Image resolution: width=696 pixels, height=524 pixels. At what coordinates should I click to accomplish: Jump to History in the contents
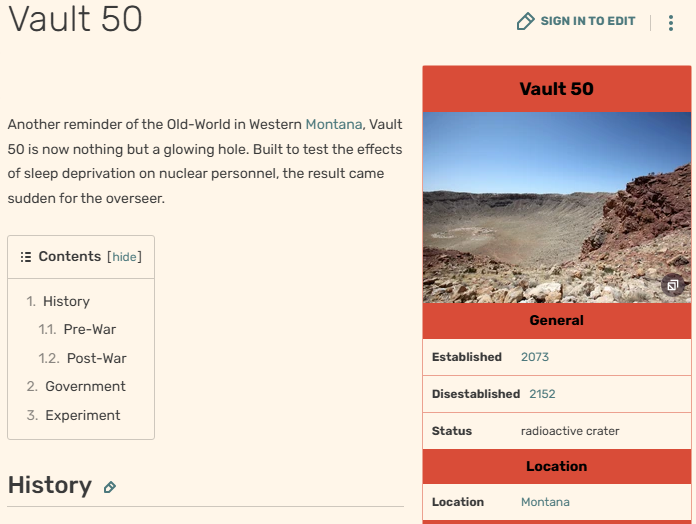[x=66, y=301]
